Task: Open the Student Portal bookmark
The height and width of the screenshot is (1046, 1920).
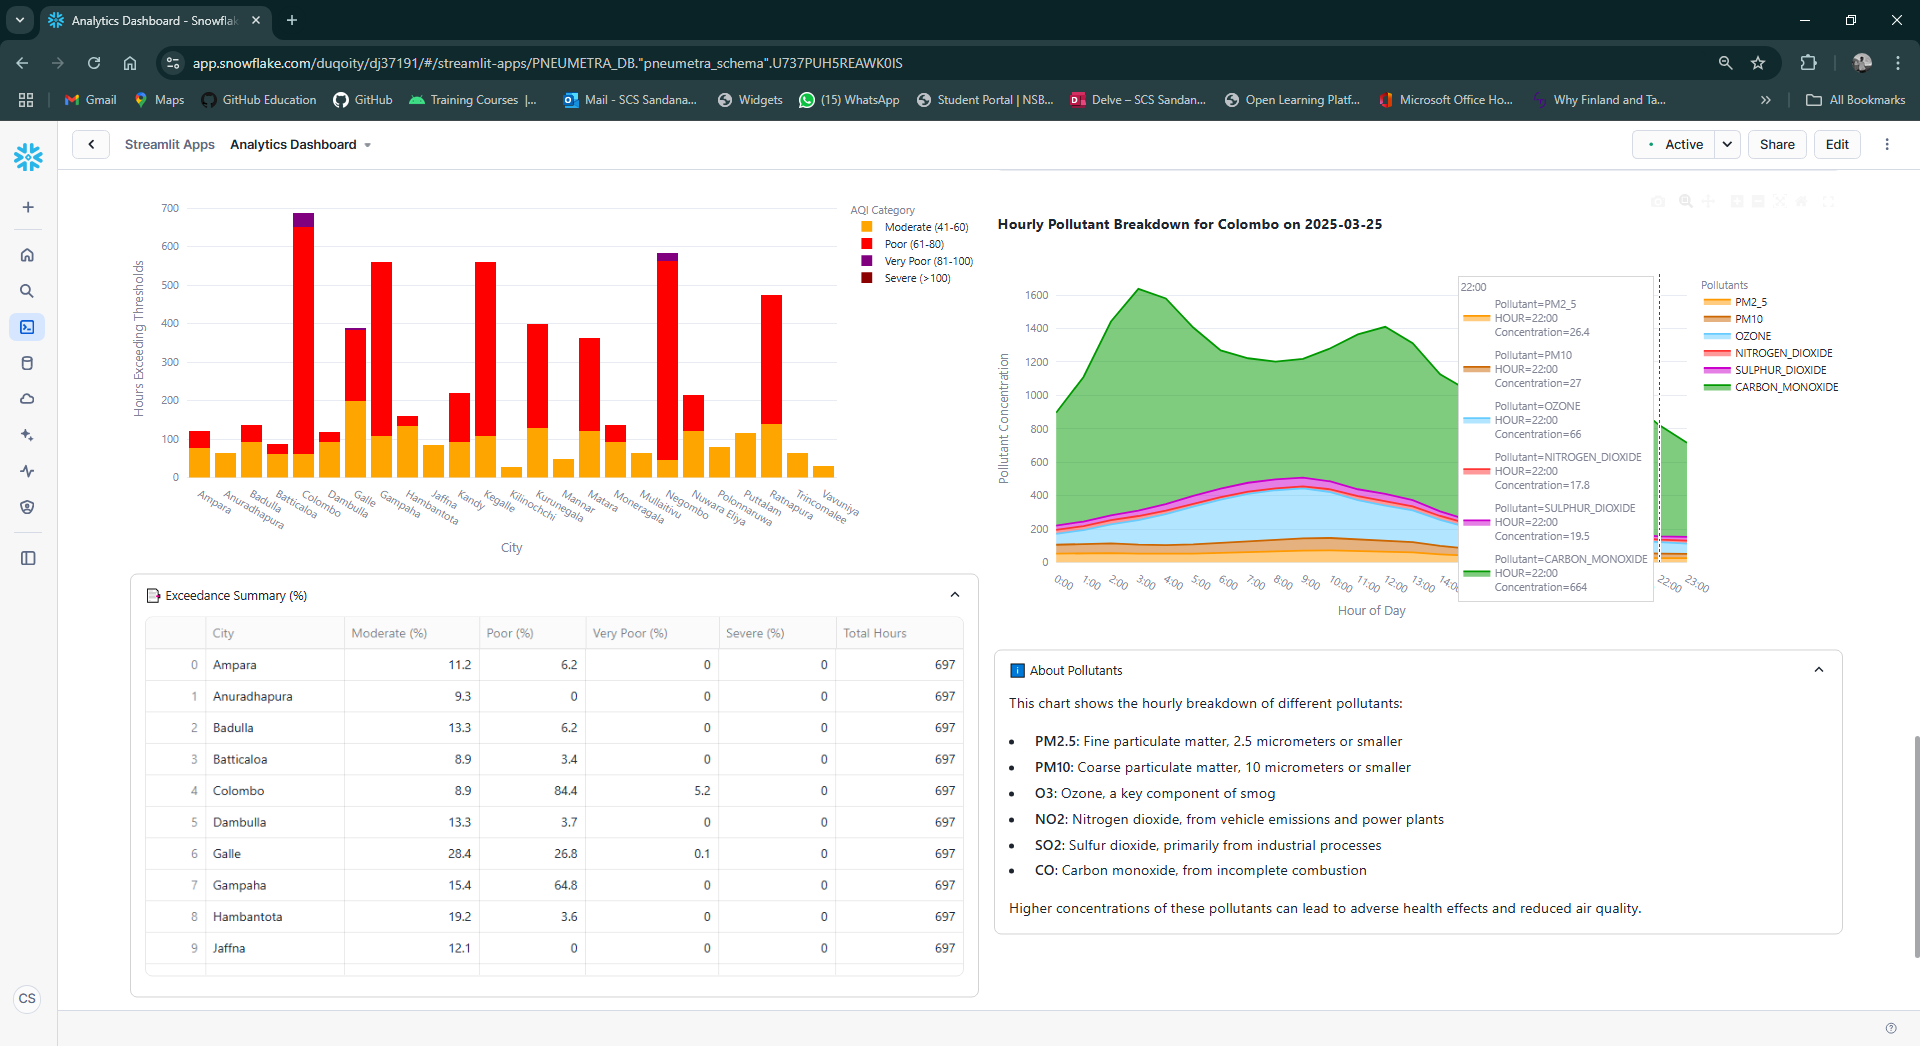Action: [984, 100]
